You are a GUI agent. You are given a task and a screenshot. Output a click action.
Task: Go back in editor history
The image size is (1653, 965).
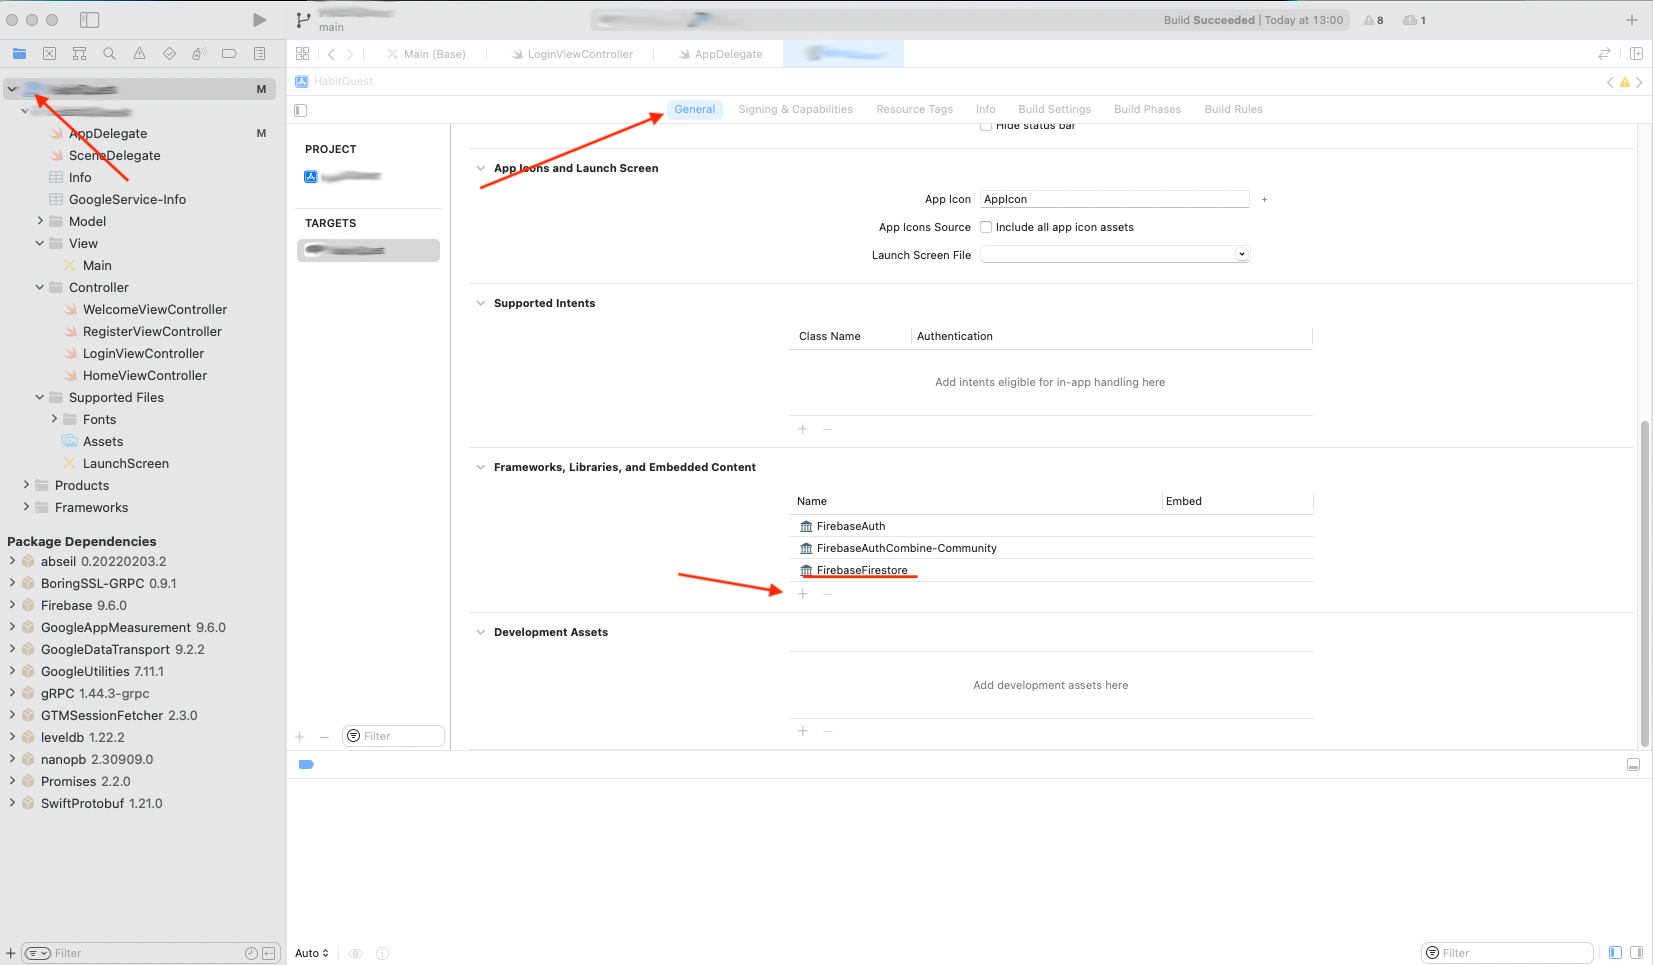(x=331, y=54)
